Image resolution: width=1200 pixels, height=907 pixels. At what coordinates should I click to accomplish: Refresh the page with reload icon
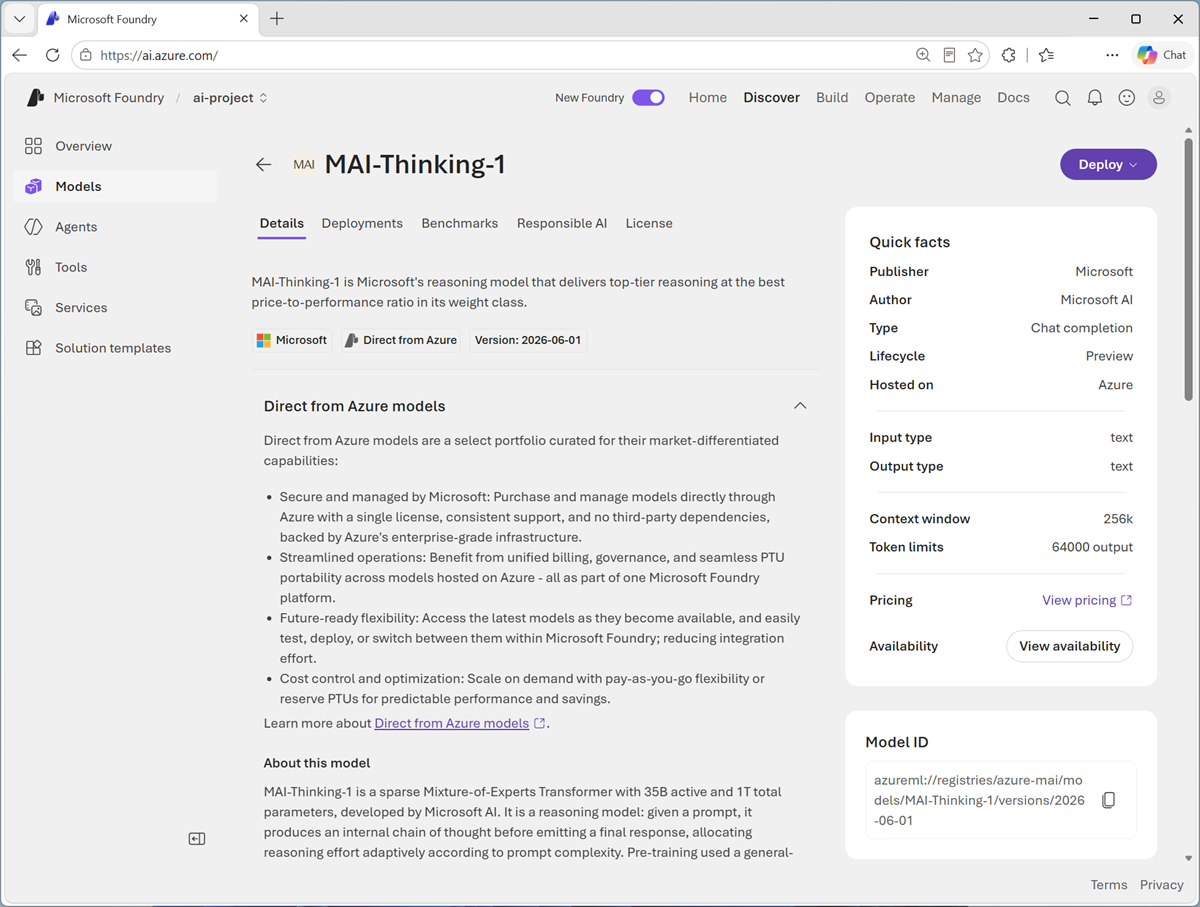tap(53, 56)
